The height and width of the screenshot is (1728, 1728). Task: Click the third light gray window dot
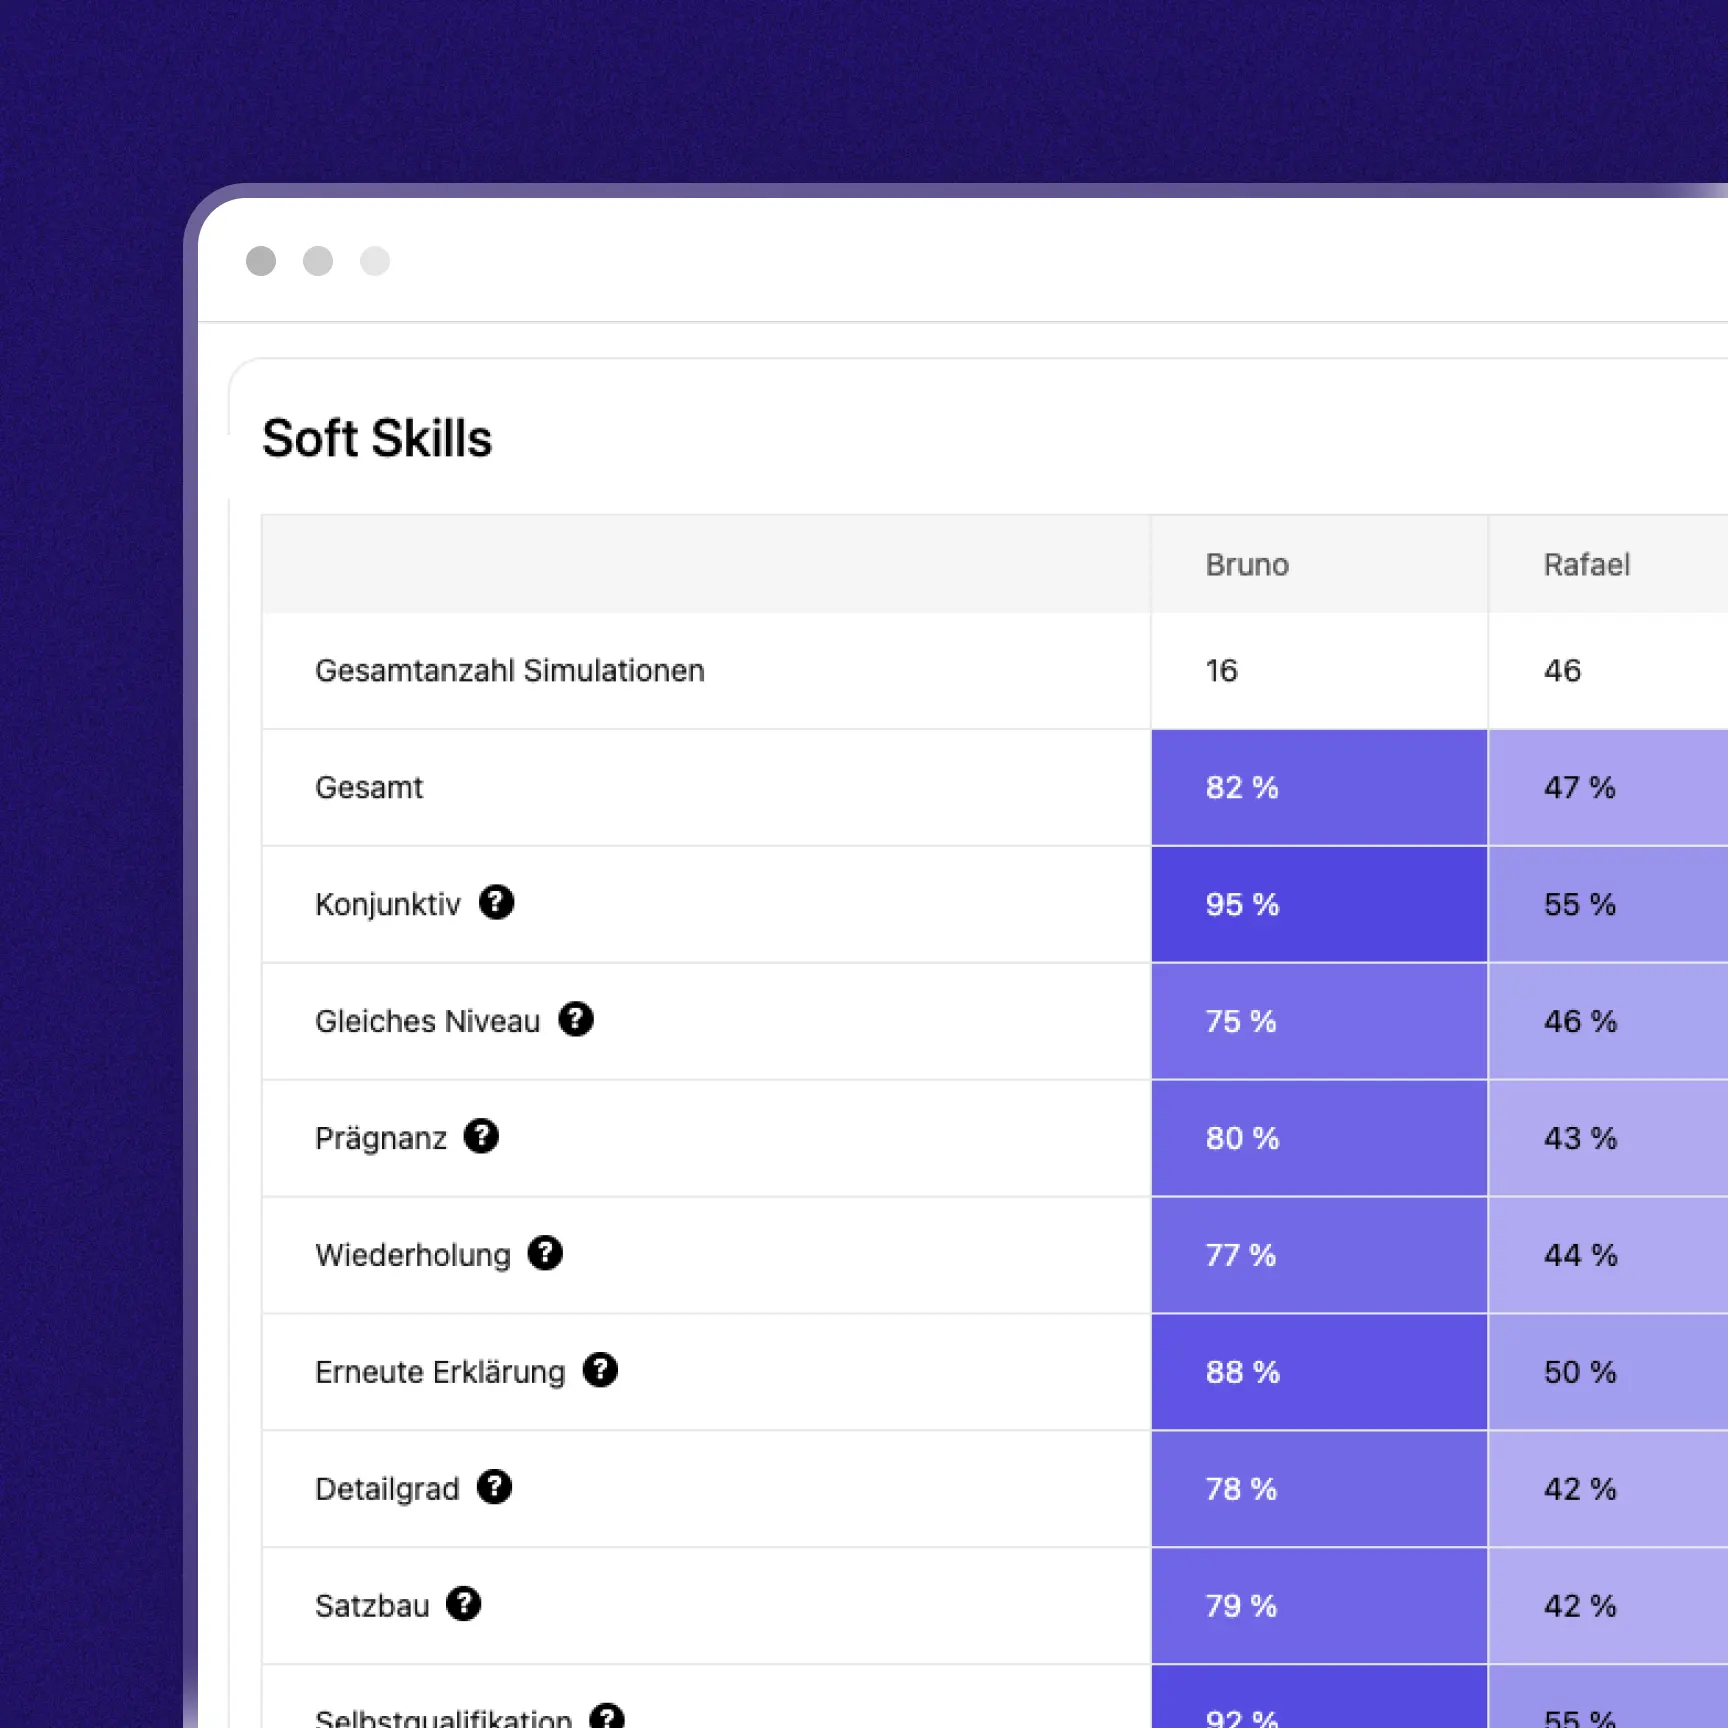pyautogui.click(x=375, y=261)
